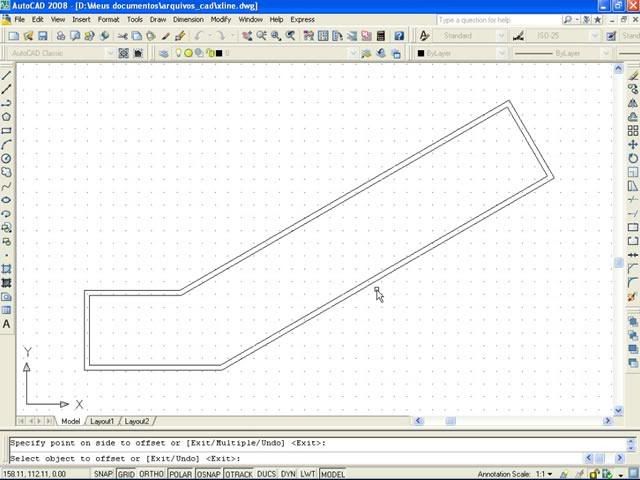Open the Standard text style dropdown
The image size is (640, 480).
501,36
